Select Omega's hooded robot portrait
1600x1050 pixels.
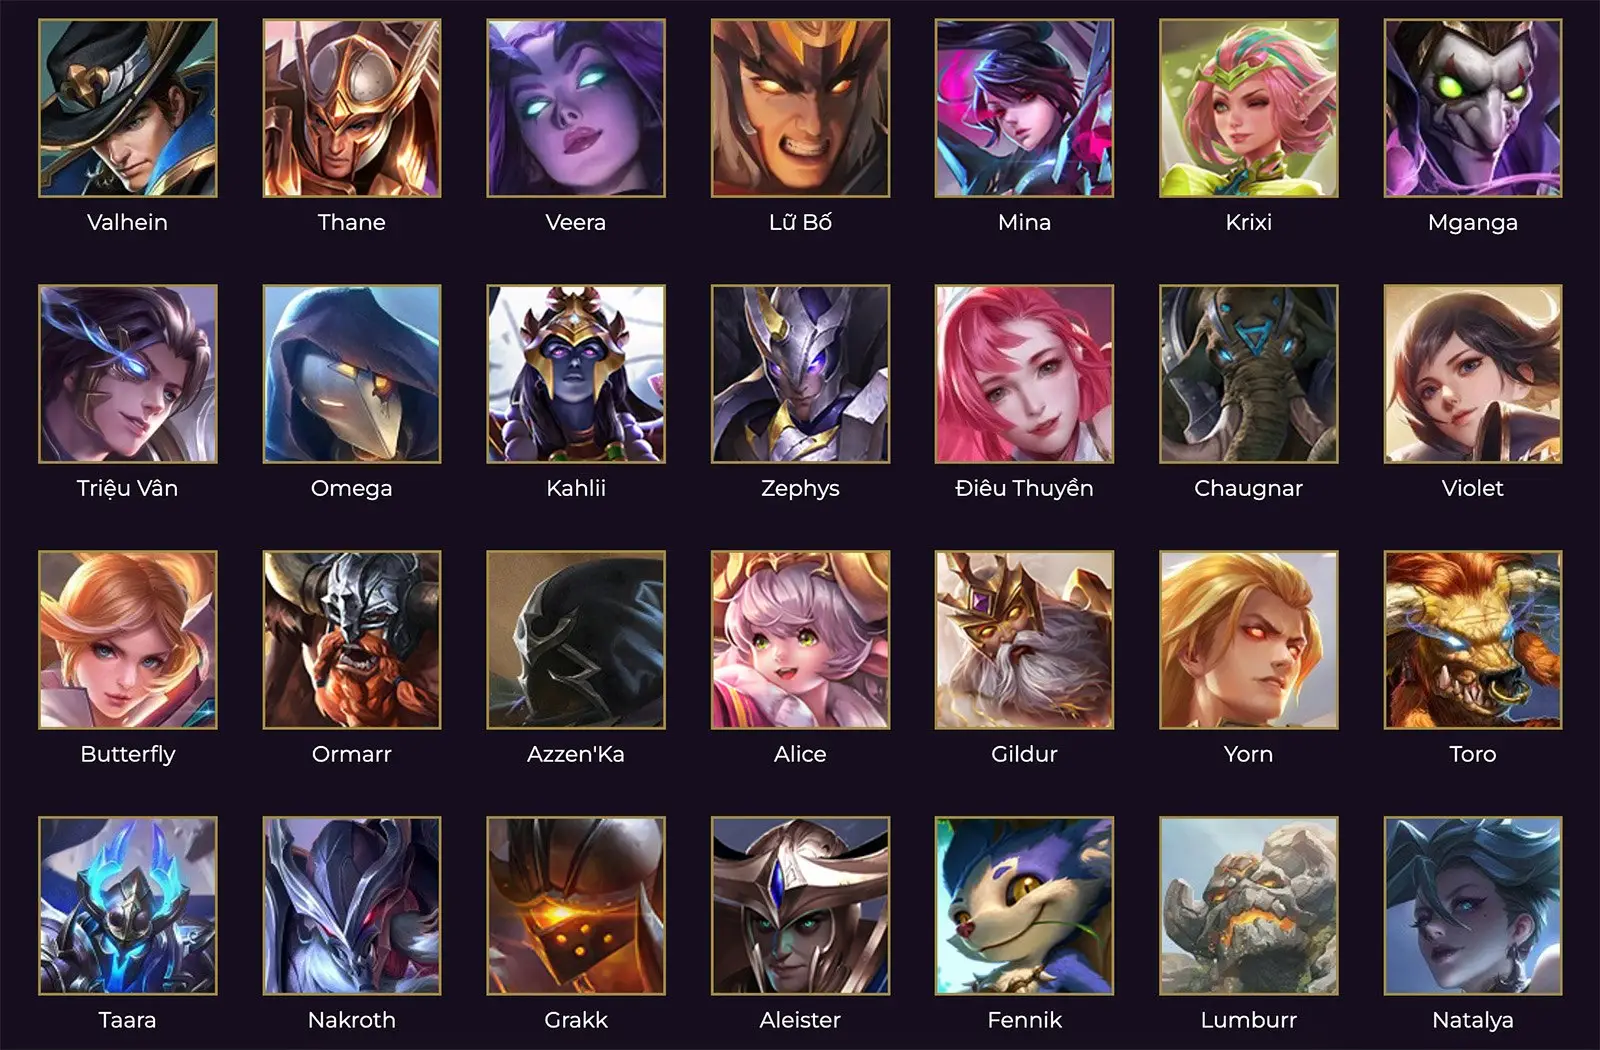351,374
